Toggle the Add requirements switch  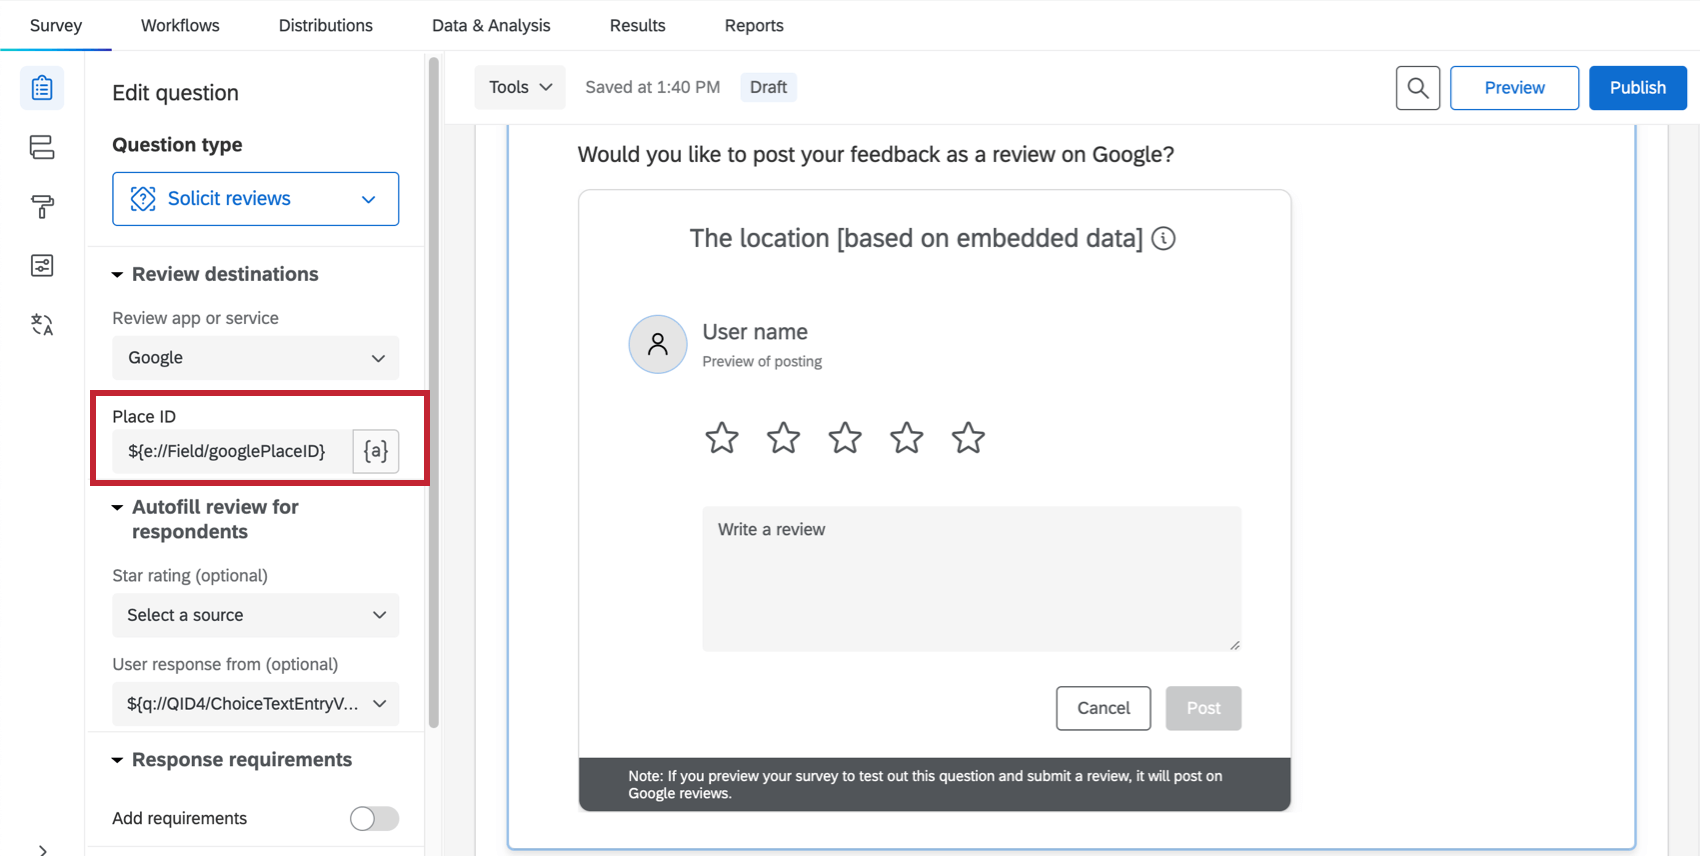coord(374,818)
